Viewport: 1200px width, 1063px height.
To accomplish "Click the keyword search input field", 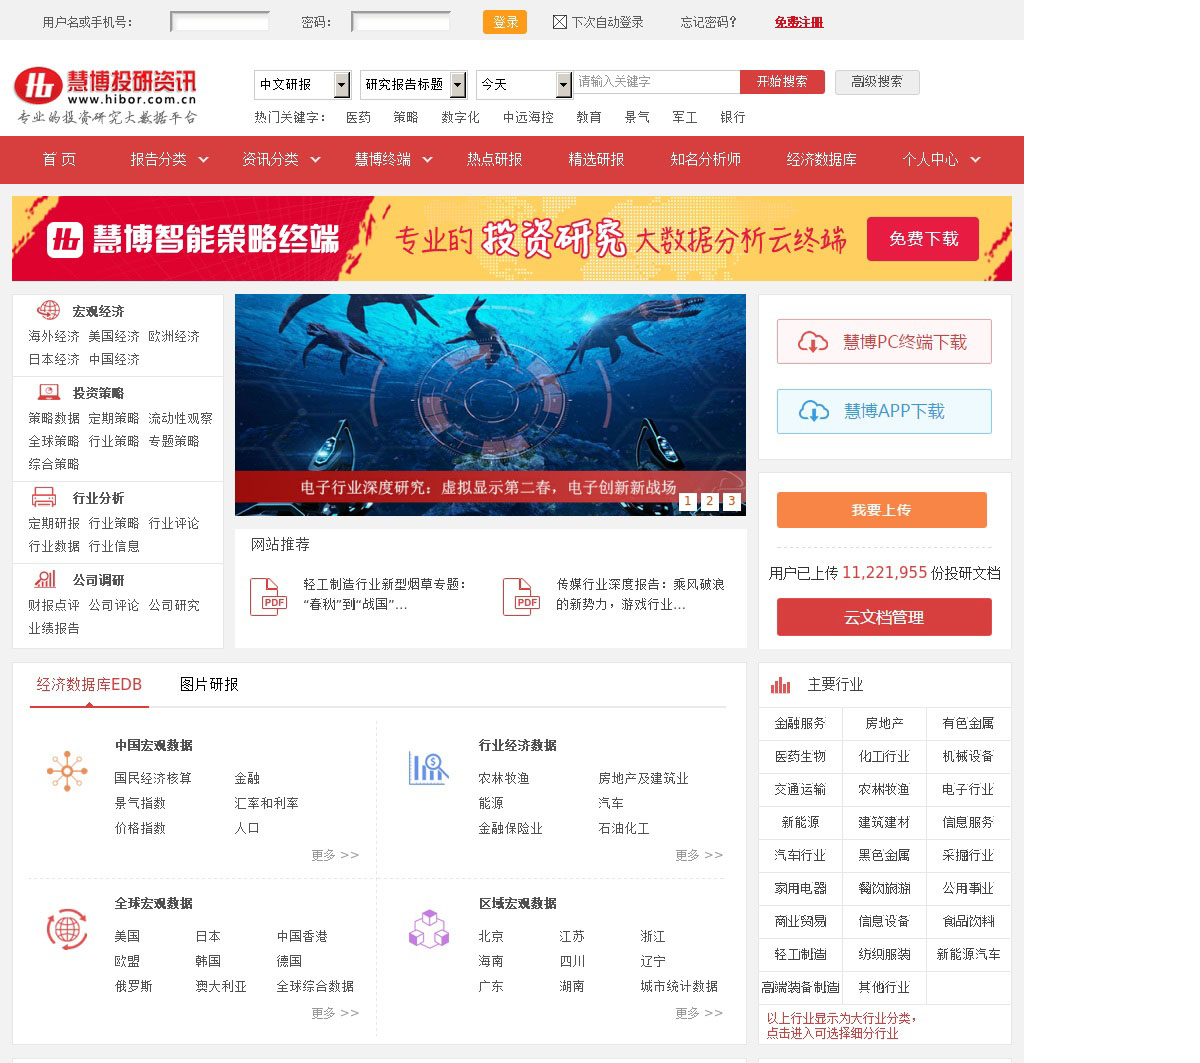I will click(656, 82).
